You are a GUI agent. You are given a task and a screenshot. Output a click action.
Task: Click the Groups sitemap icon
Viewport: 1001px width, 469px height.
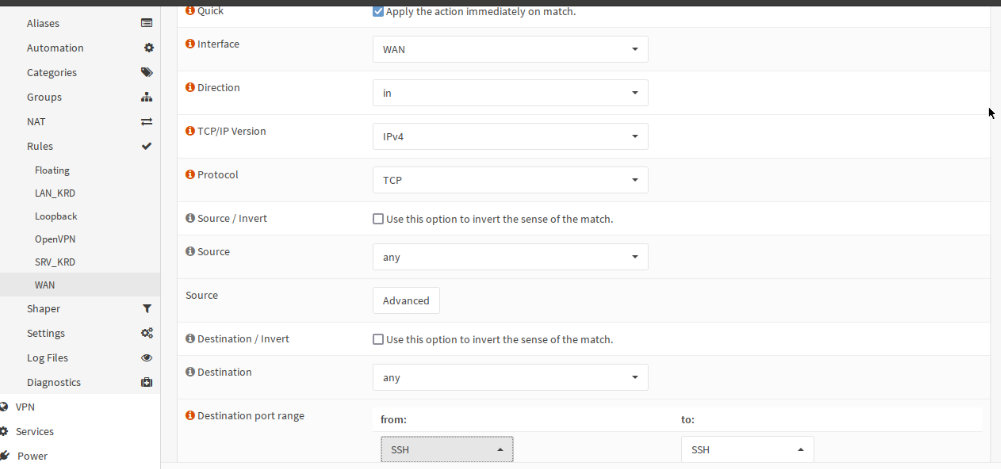[x=147, y=97]
